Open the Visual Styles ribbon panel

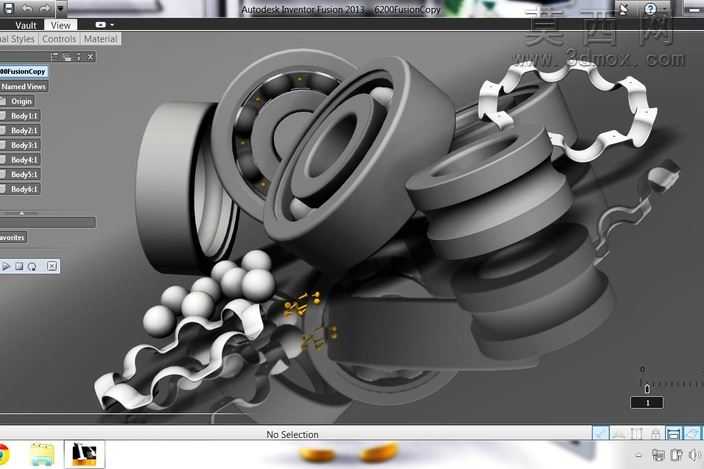click(17, 39)
